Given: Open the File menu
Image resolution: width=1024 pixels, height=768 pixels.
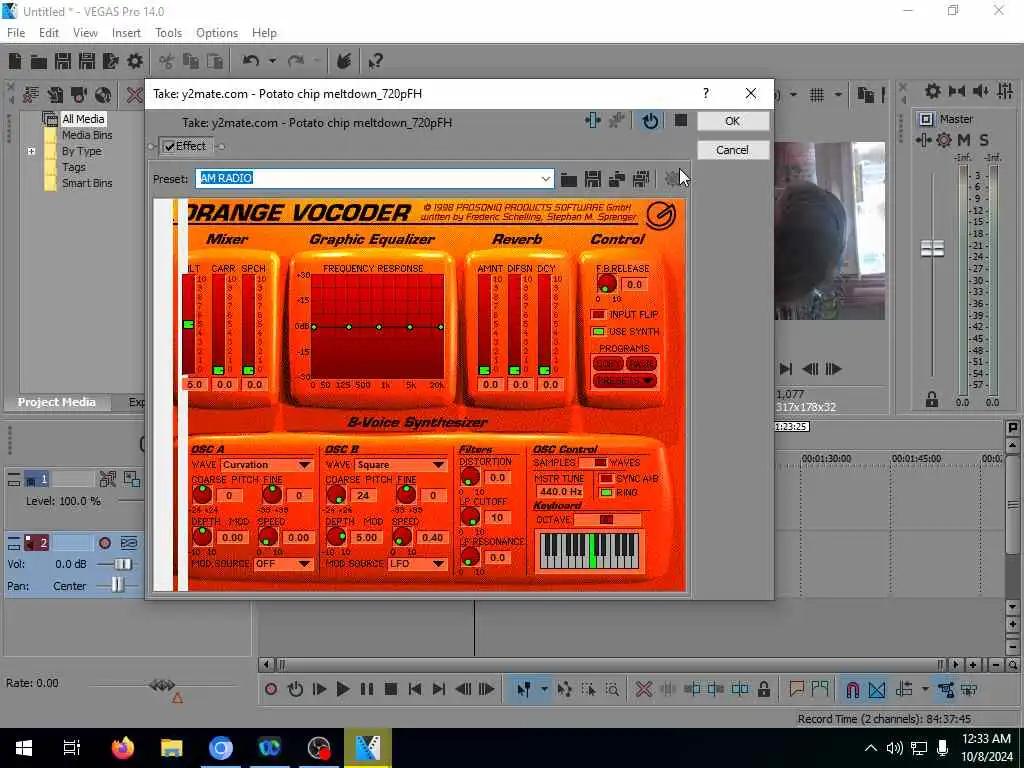Looking at the screenshot, I should tap(16, 33).
